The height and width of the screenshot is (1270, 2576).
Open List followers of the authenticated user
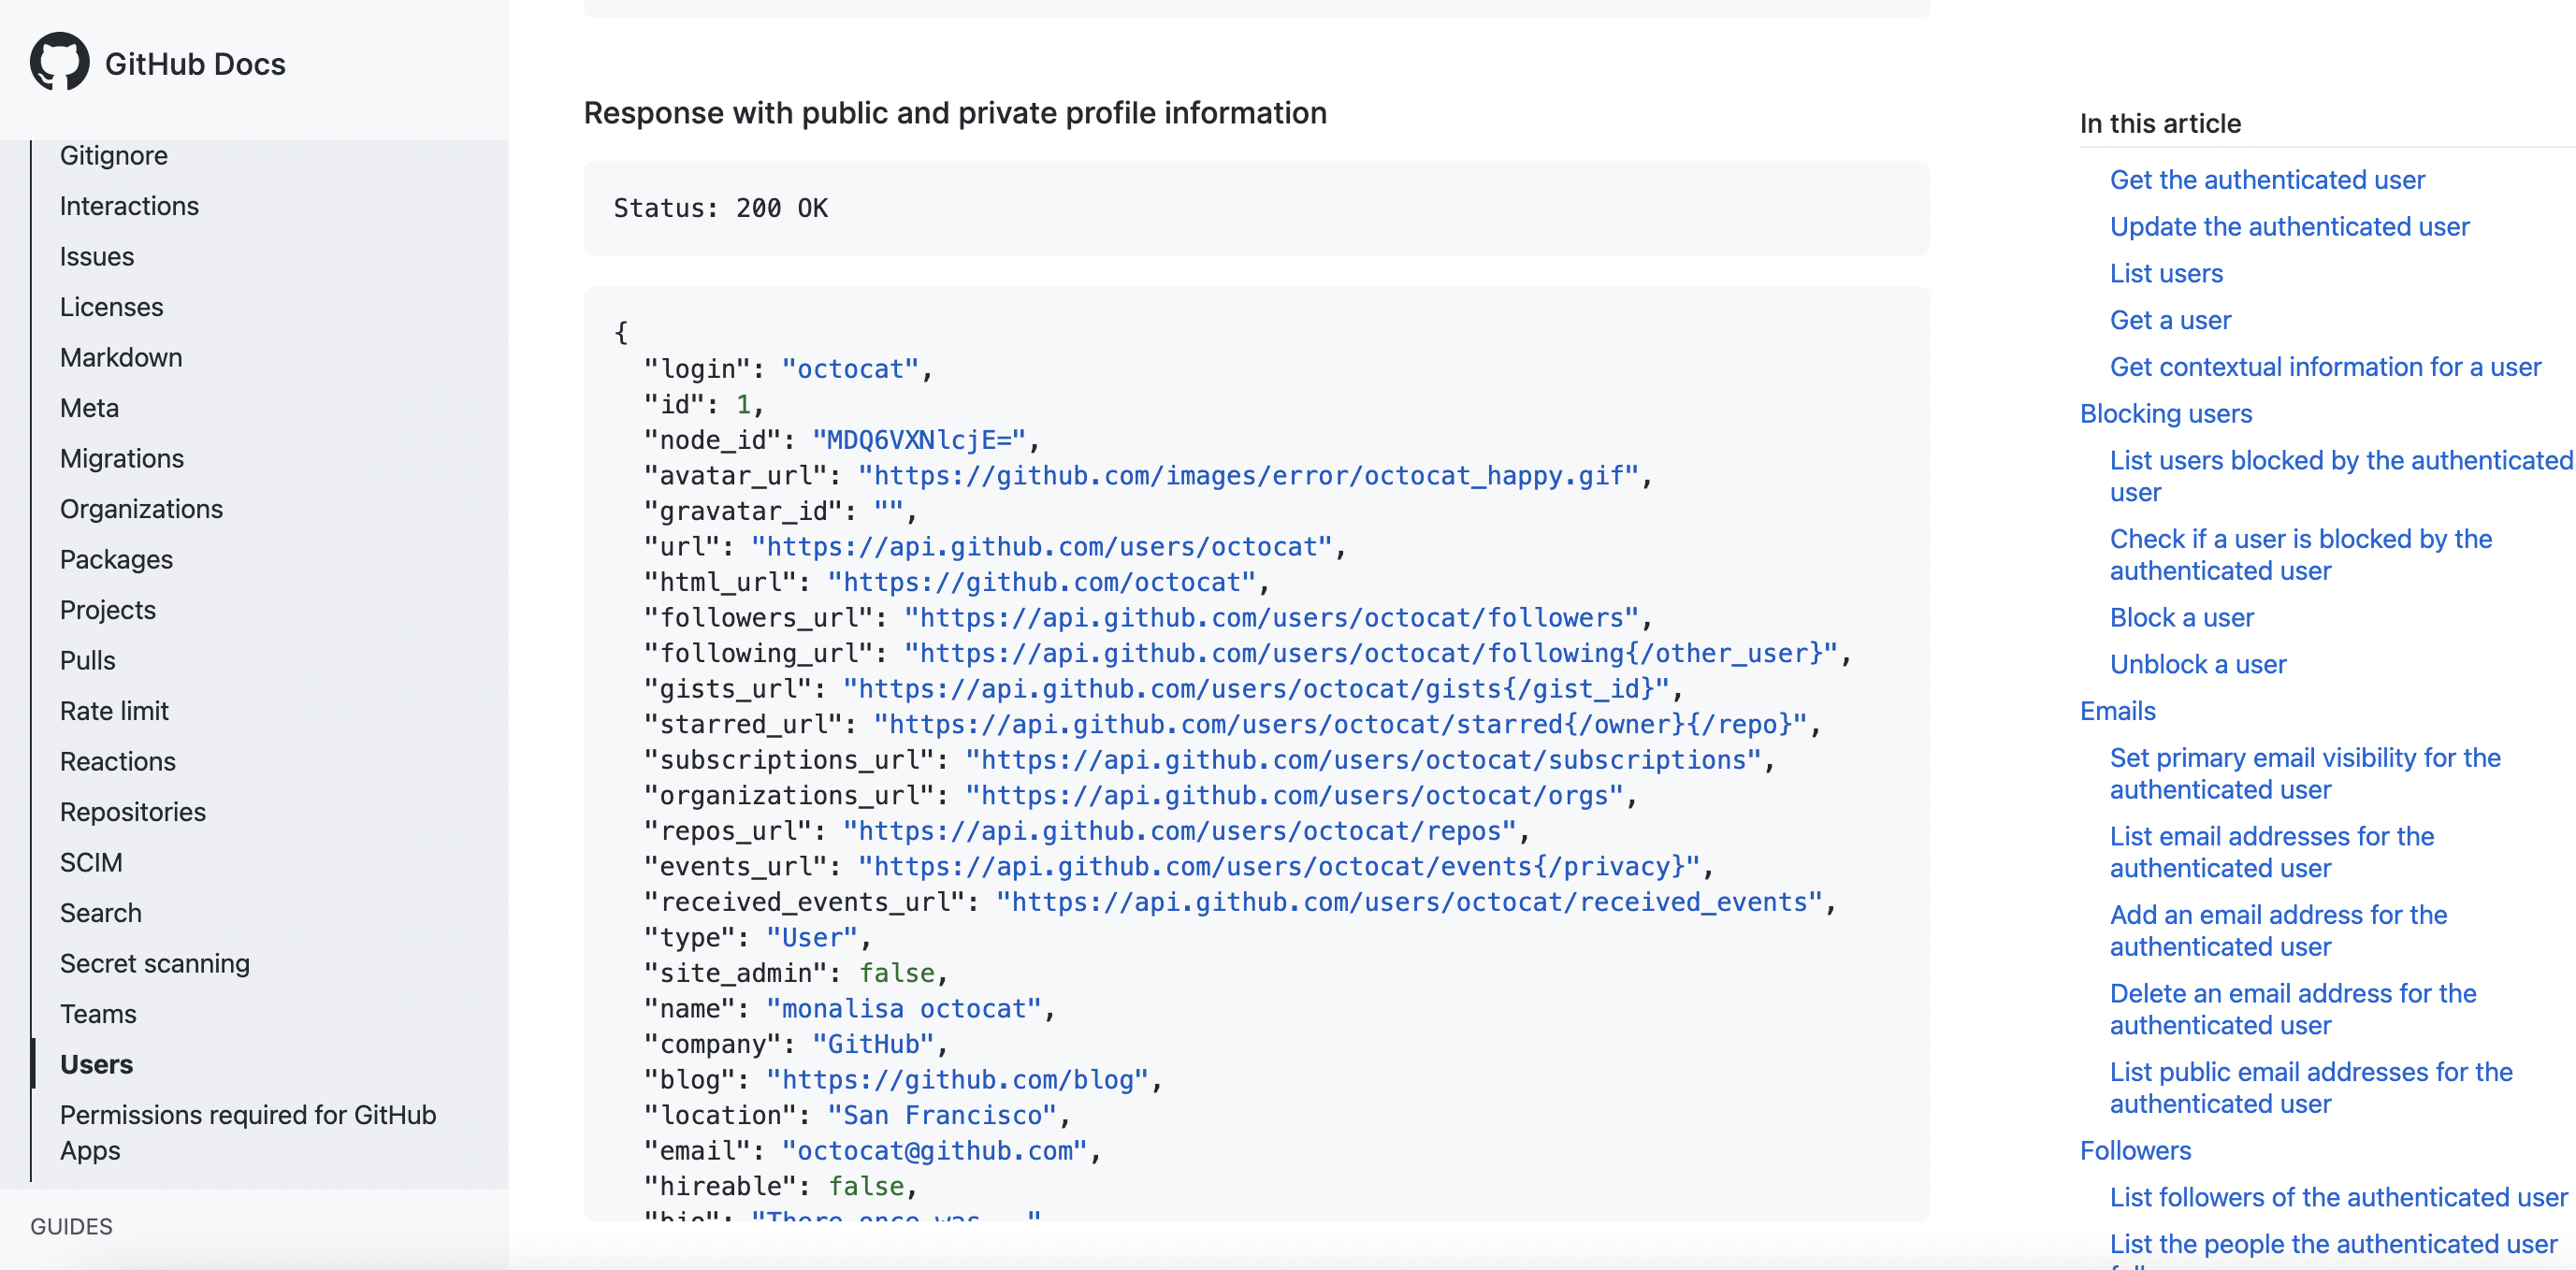(2338, 1197)
